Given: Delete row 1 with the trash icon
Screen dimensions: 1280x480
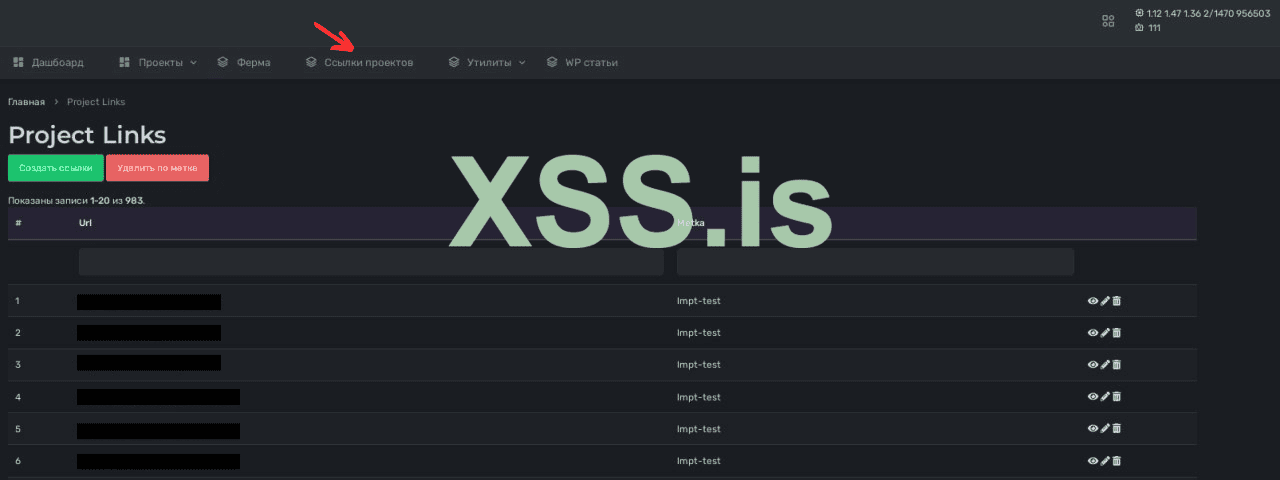Looking at the screenshot, I should click(x=1117, y=301).
